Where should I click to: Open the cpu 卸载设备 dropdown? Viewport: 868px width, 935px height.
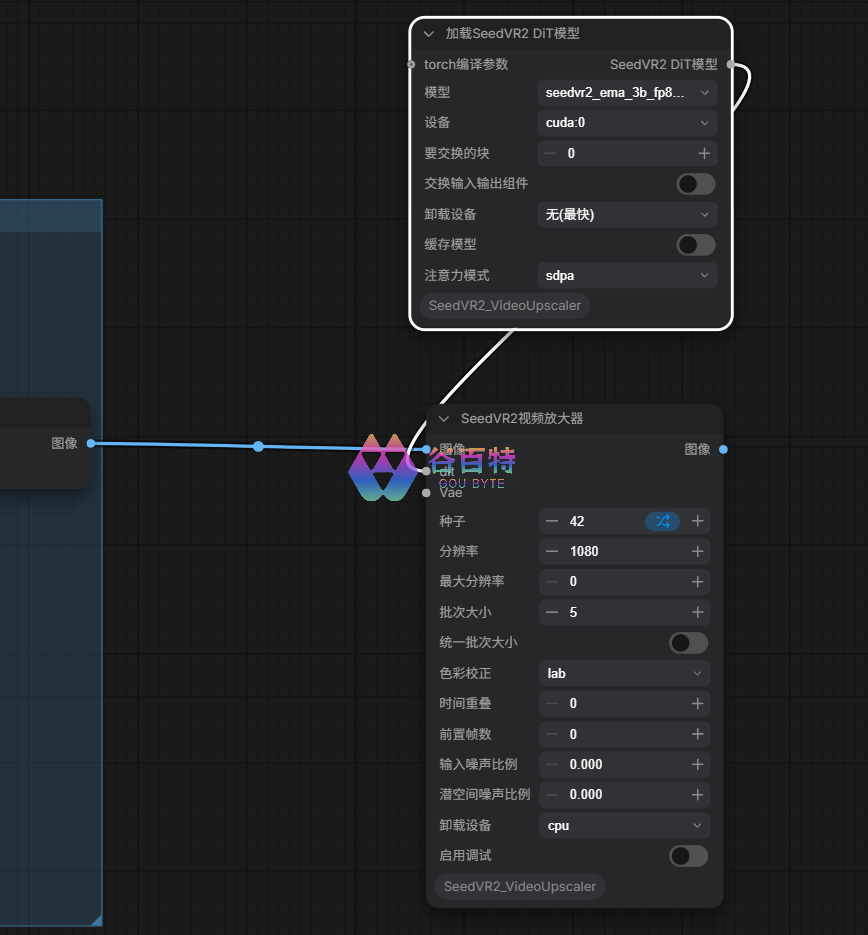click(624, 826)
